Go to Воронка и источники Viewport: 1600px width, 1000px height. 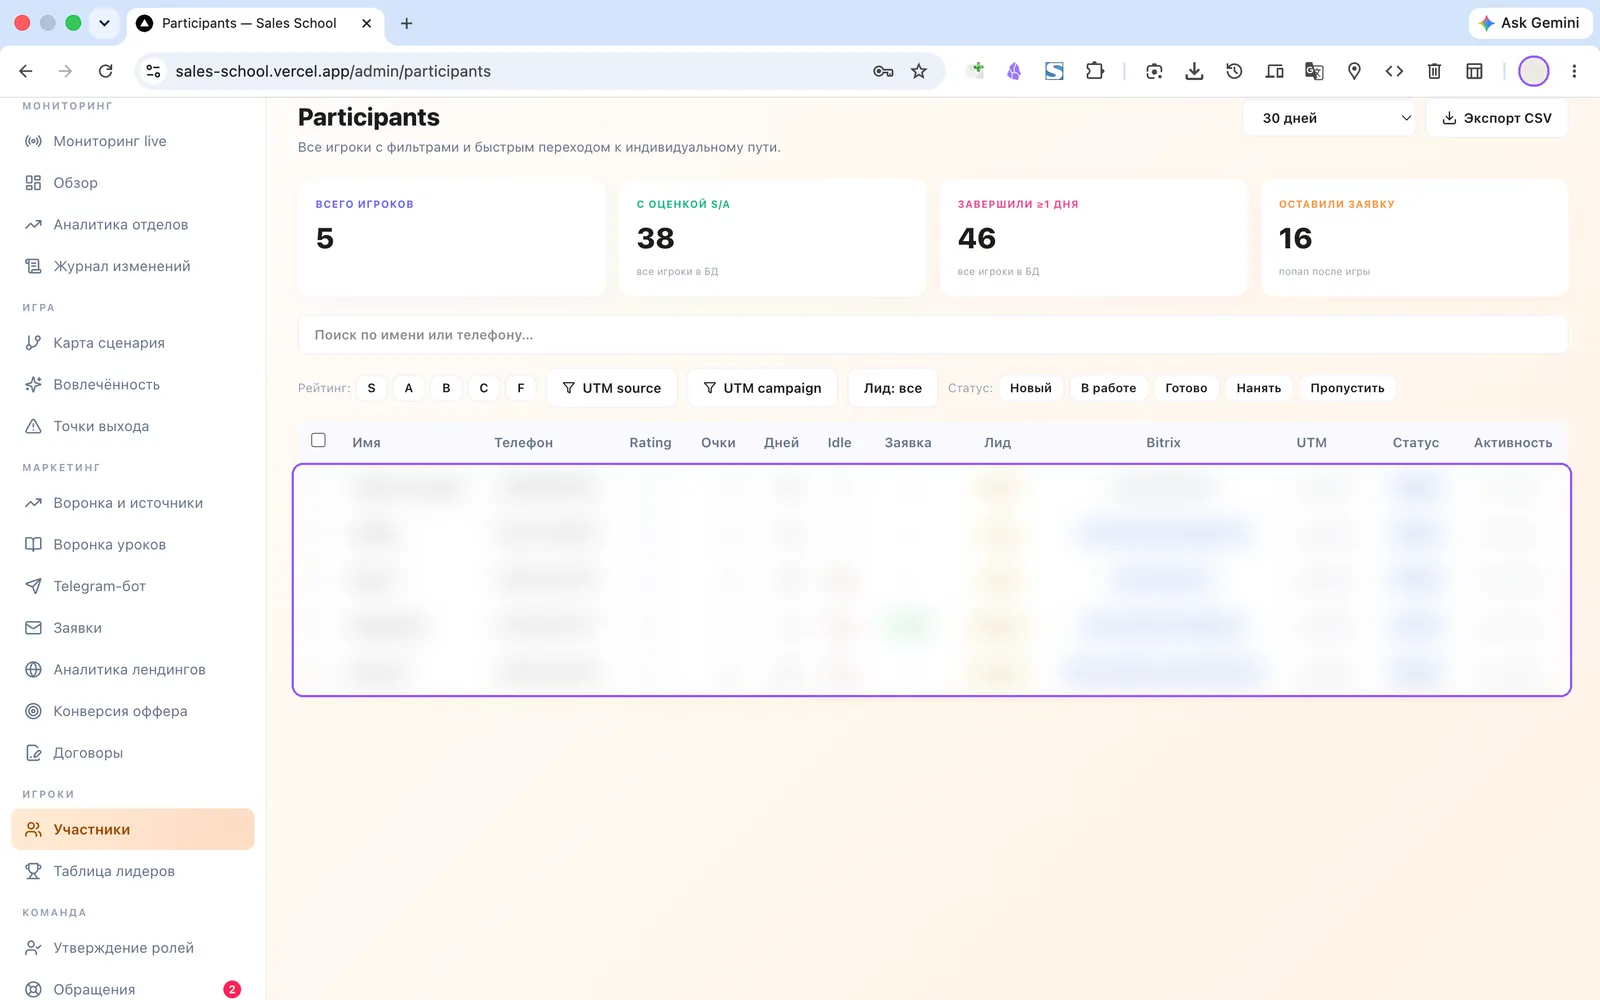pos(128,503)
